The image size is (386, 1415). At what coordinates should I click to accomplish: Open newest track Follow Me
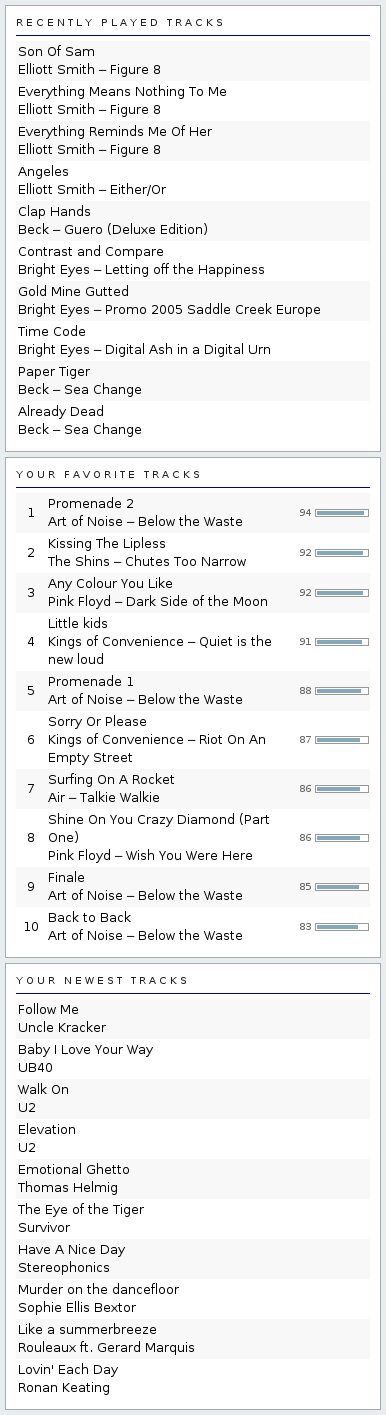click(48, 1009)
